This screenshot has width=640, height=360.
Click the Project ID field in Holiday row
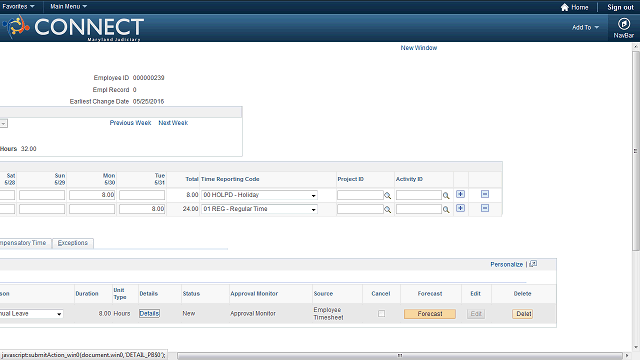click(360, 195)
